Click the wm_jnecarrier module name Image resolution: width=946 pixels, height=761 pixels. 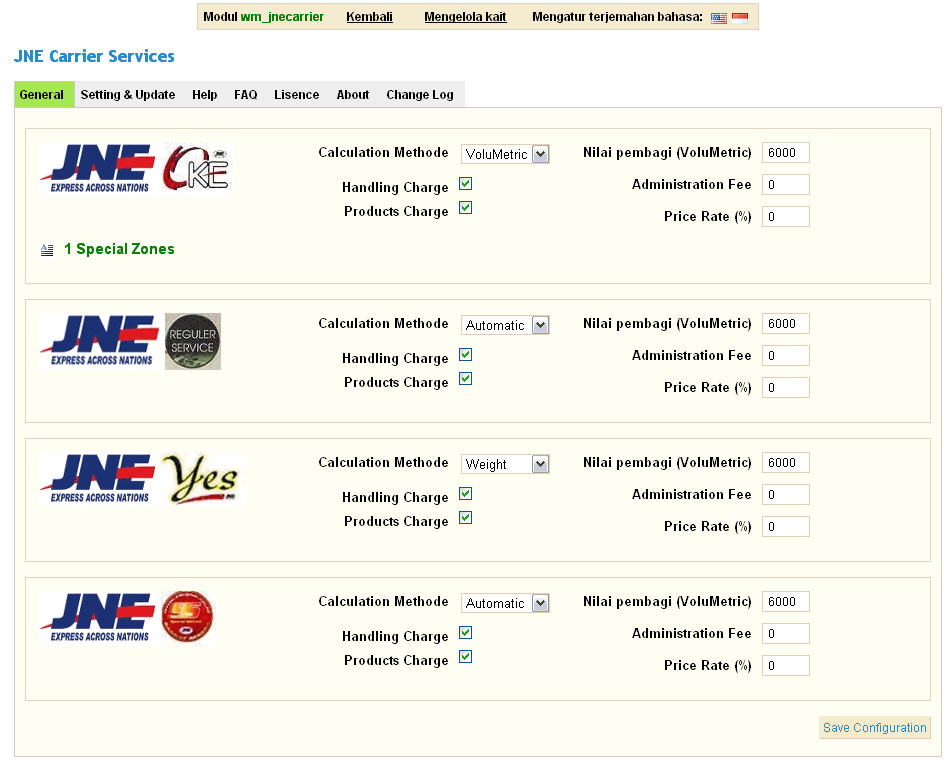[x=282, y=17]
